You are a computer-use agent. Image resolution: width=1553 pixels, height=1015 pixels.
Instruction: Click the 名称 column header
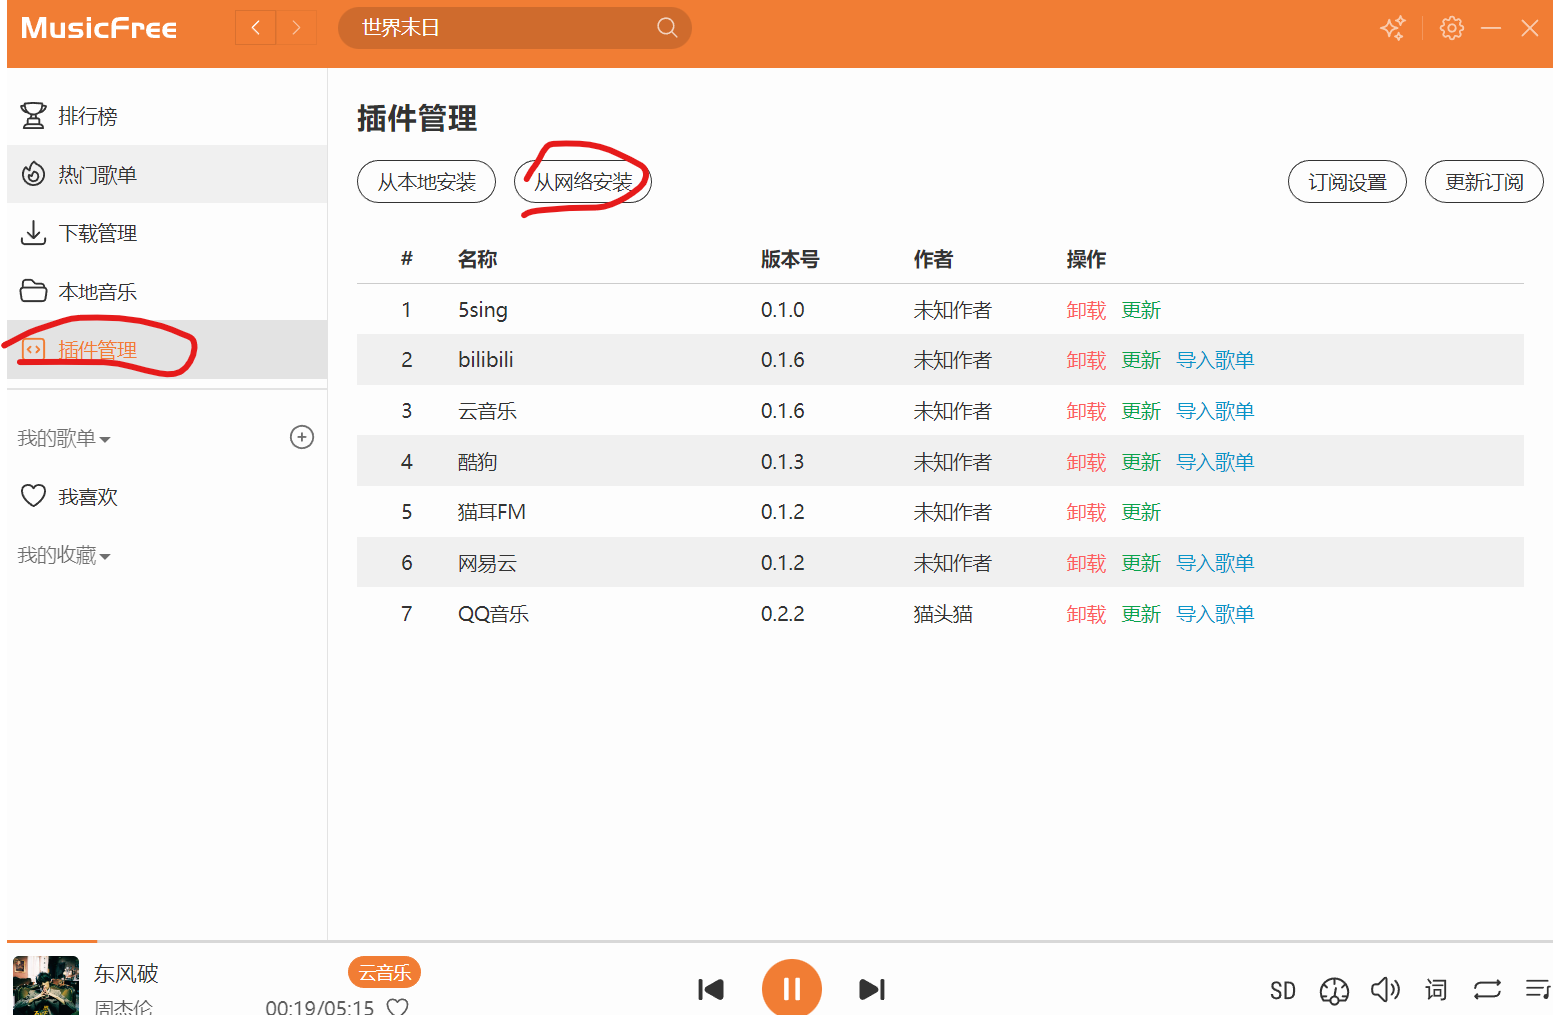(x=477, y=259)
